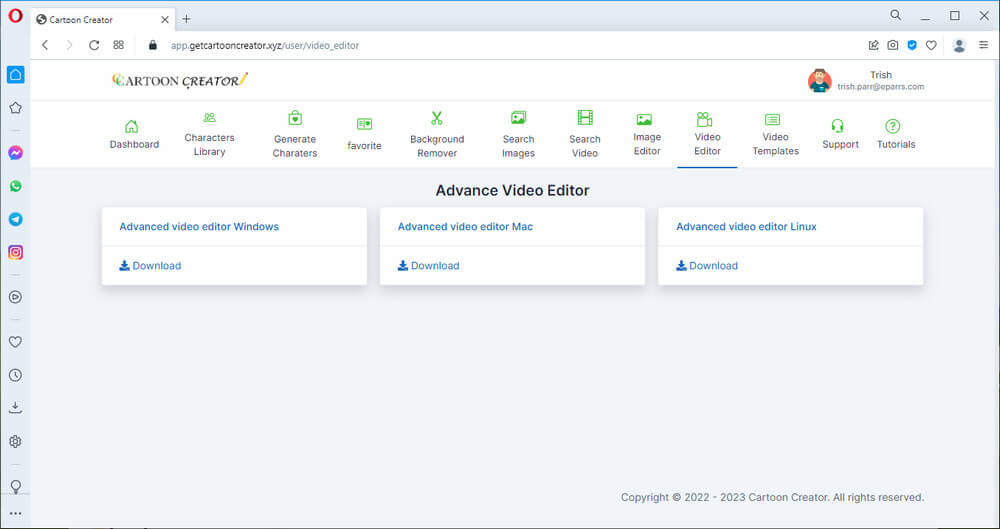The width and height of the screenshot is (1000, 529).
Task: Click the ad blocker shield icon
Action: point(912,45)
